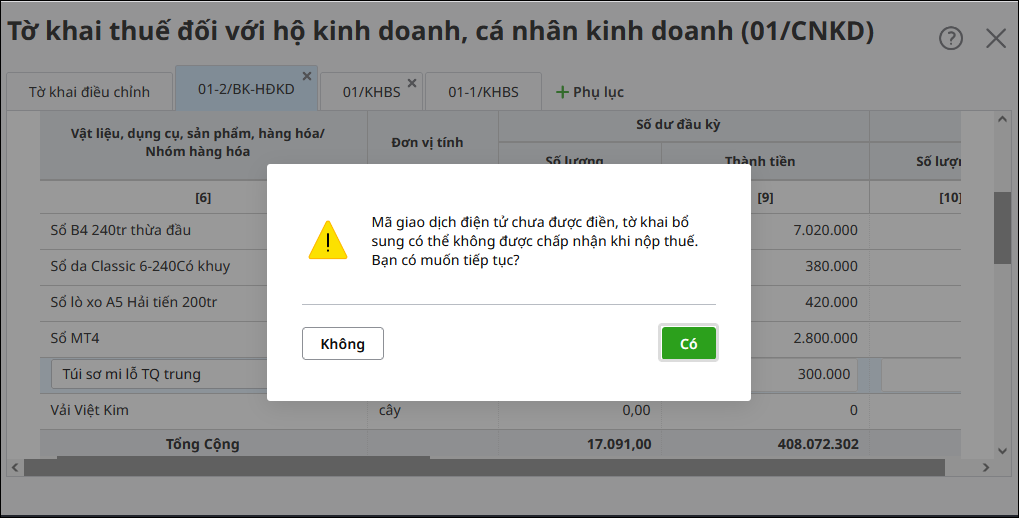
Task: Close the tax declaration window
Action: 995,38
